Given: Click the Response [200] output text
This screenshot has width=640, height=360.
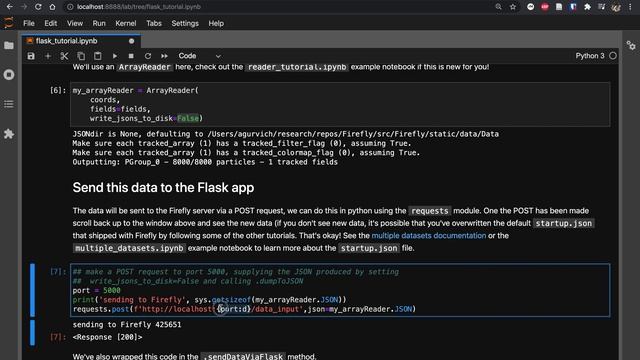Looking at the screenshot, I should [x=107, y=337].
